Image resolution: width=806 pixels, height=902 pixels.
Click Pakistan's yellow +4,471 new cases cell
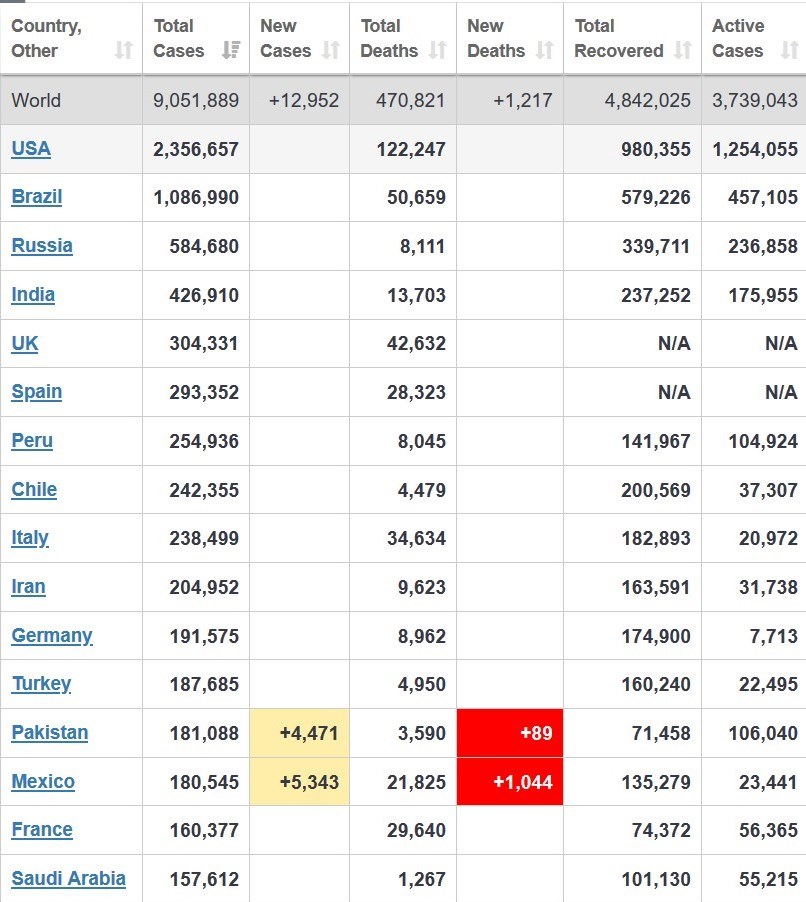coord(300,733)
